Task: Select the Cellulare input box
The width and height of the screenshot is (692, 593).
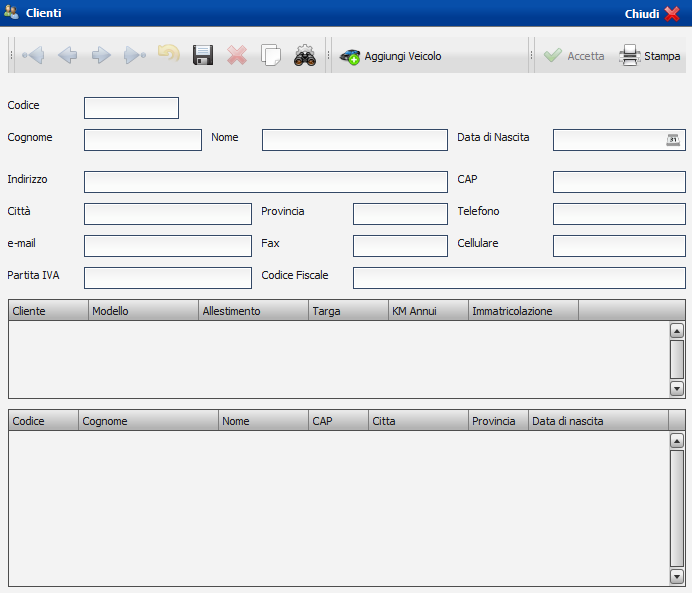Action: [619, 246]
